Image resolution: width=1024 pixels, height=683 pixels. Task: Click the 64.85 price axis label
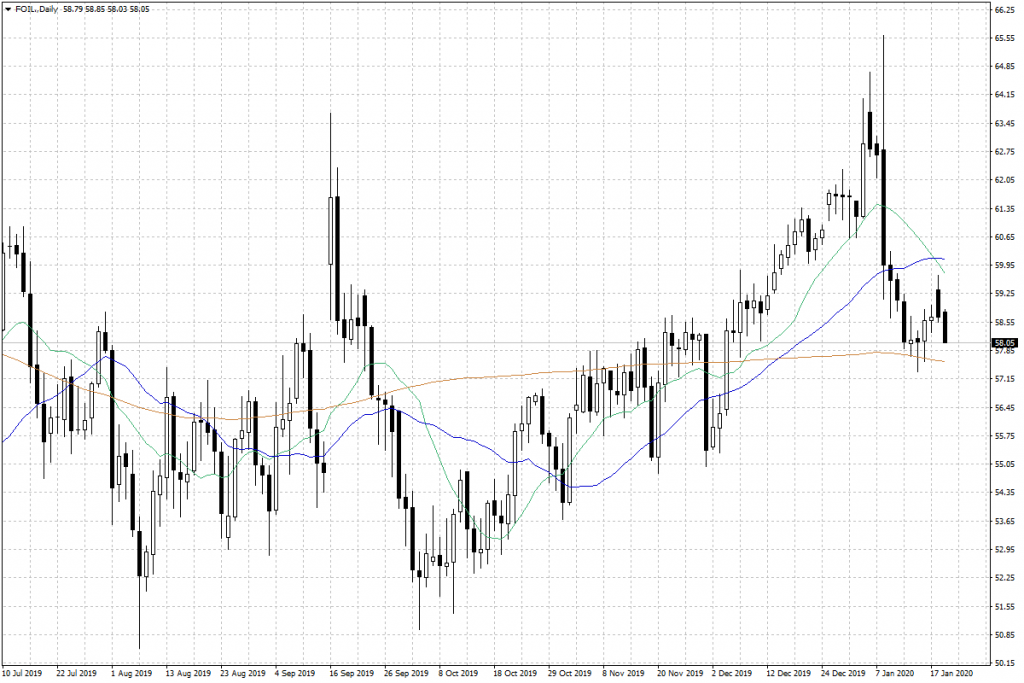pyautogui.click(x=1005, y=67)
